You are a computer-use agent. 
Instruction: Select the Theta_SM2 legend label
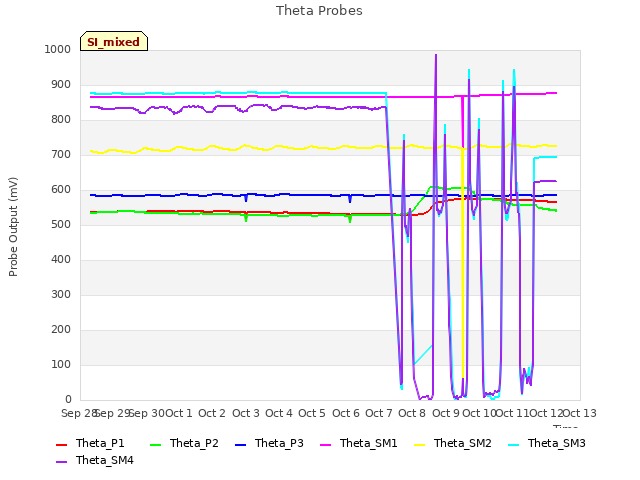click(x=462, y=443)
